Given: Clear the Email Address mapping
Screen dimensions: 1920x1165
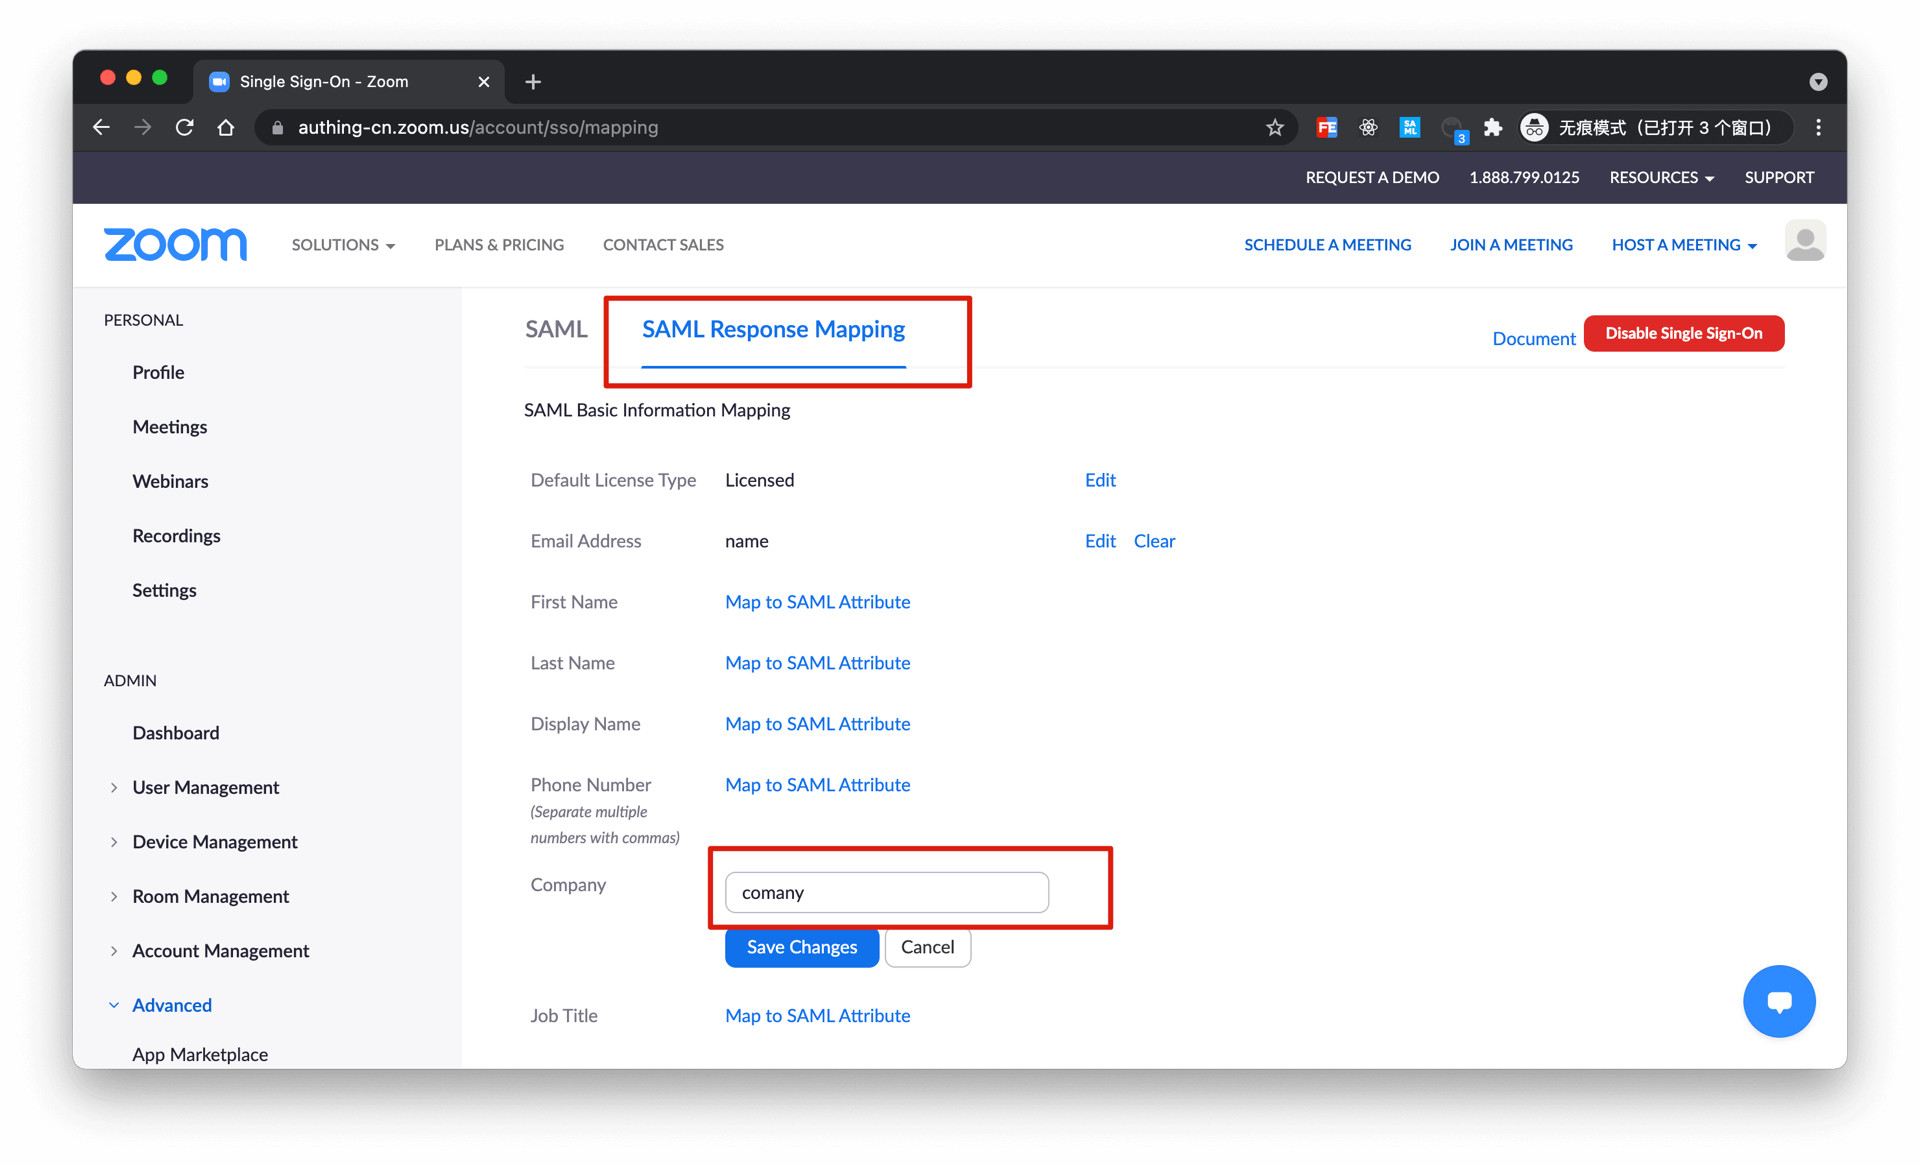Looking at the screenshot, I should pyautogui.click(x=1154, y=541).
